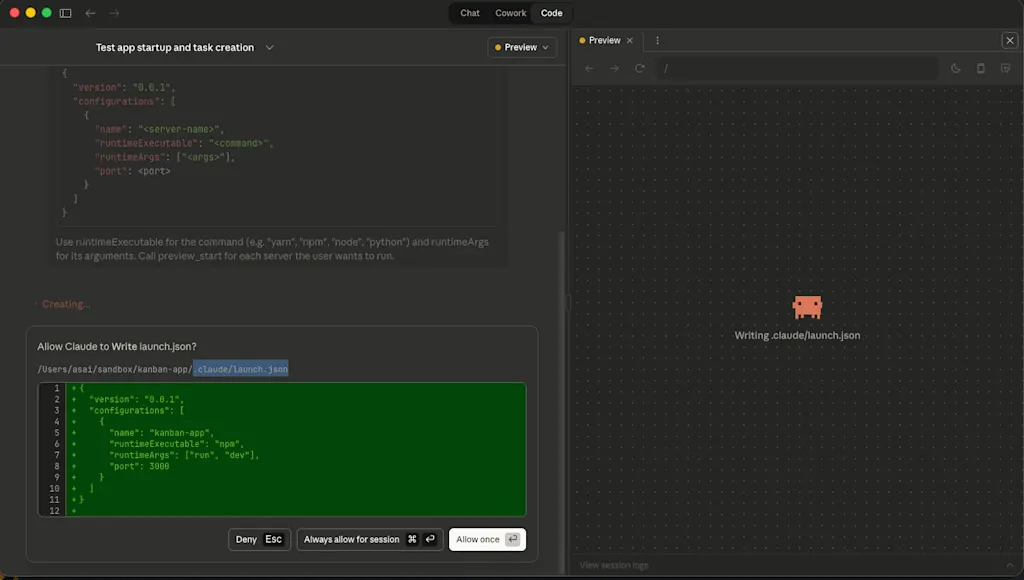The image size is (1024, 580).
Task: Expand the session title dropdown chevron
Action: (x=269, y=48)
